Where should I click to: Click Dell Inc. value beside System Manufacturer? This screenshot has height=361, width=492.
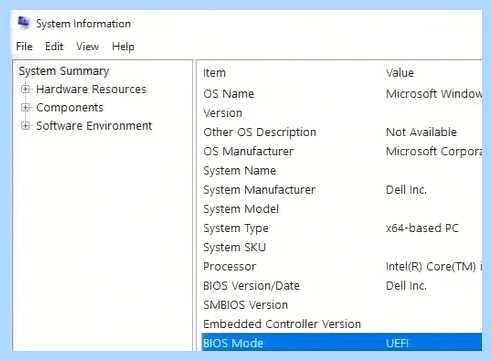[406, 190]
